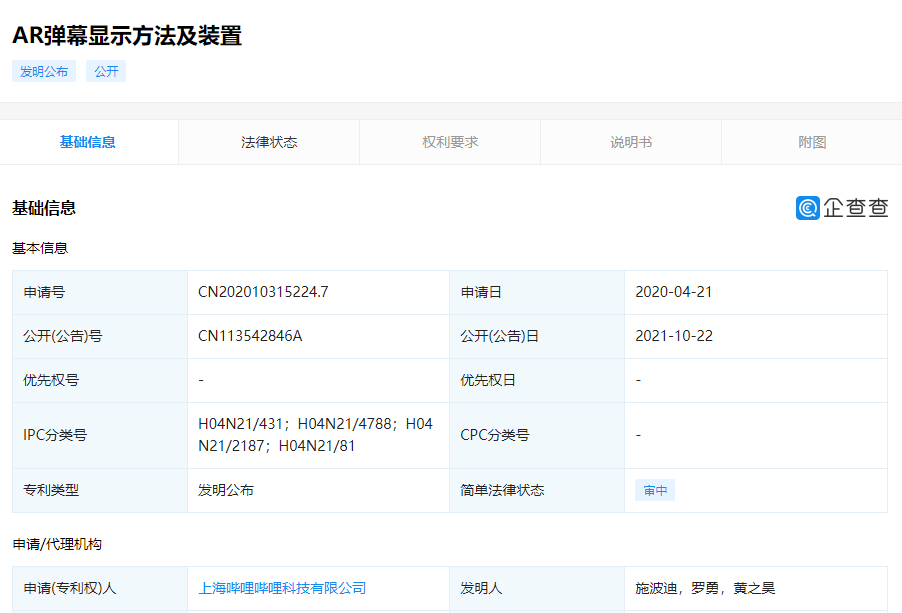Select the 基础信息 tab

(88, 142)
